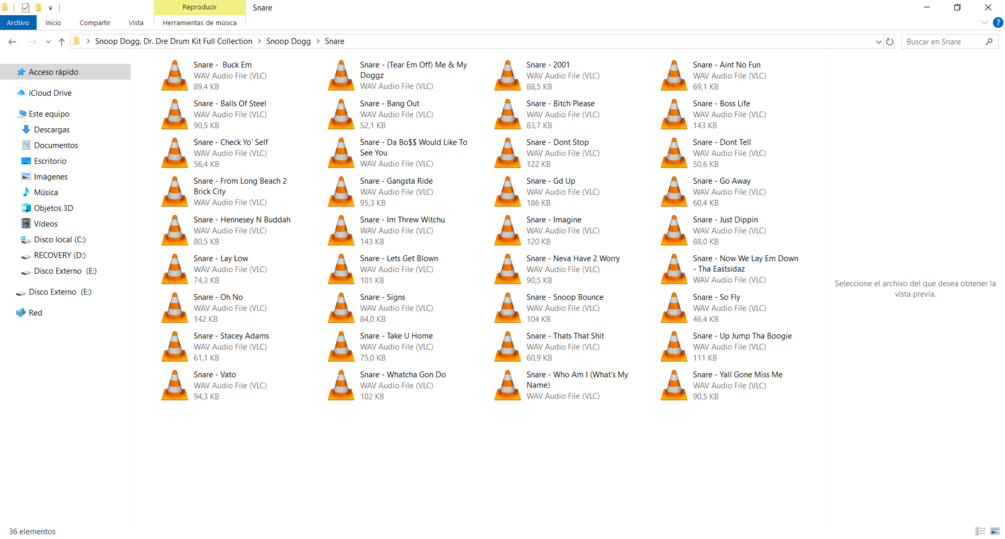The width and height of the screenshot is (1005, 539).
Task: Select the icon of Snare - Aint No Fun
Action: click(x=674, y=76)
